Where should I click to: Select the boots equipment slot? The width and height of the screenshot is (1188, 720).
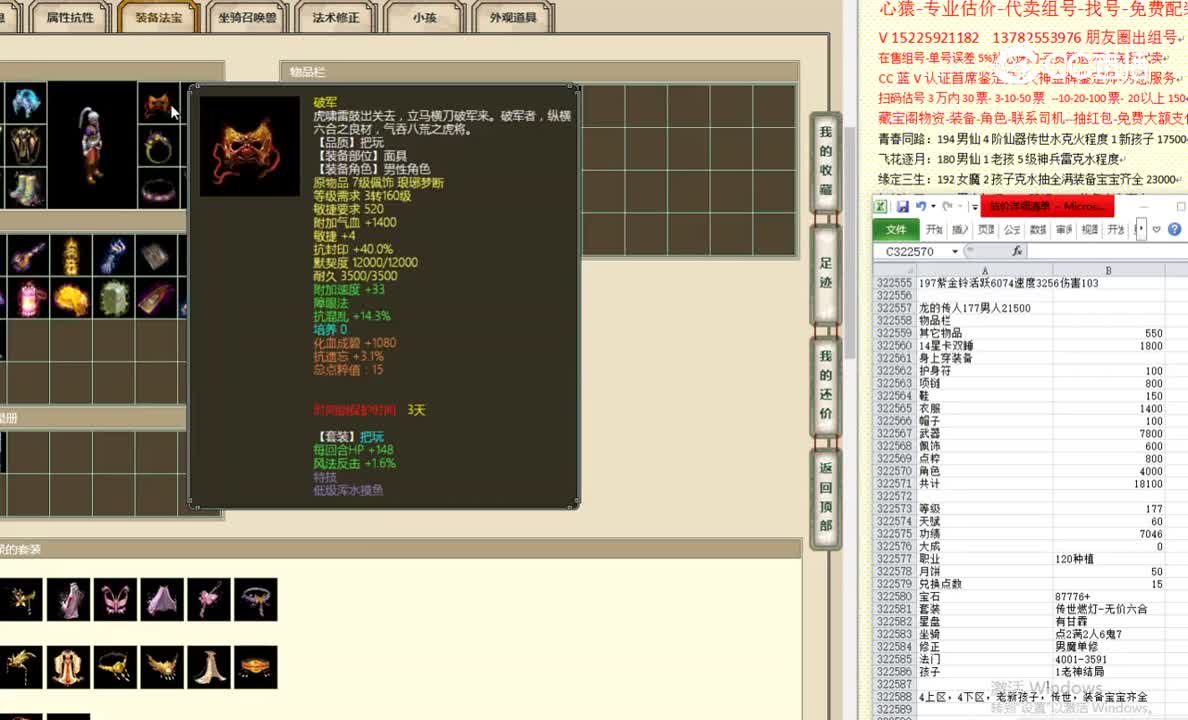point(25,188)
